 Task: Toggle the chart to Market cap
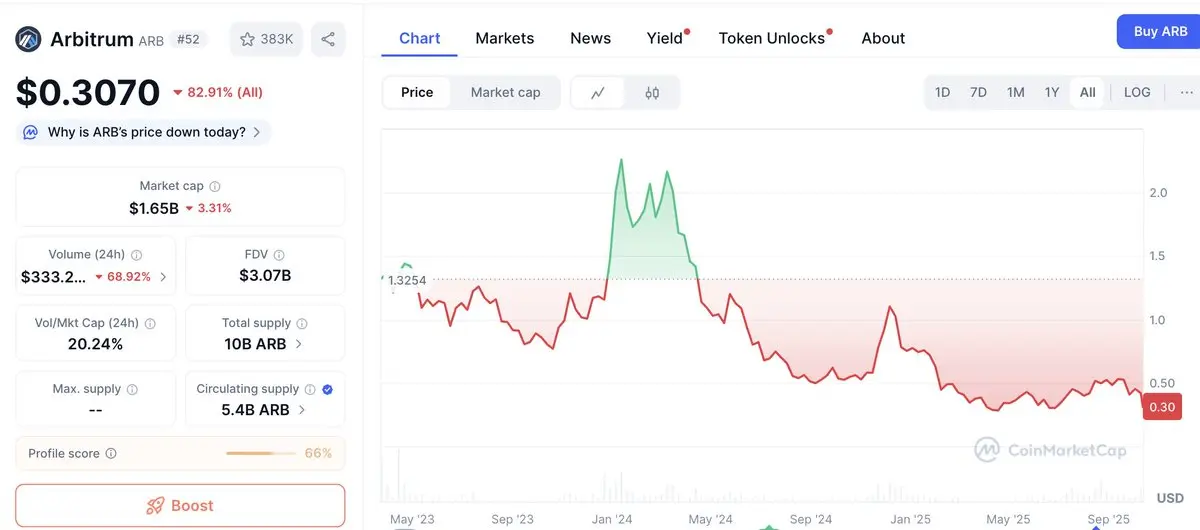505,93
